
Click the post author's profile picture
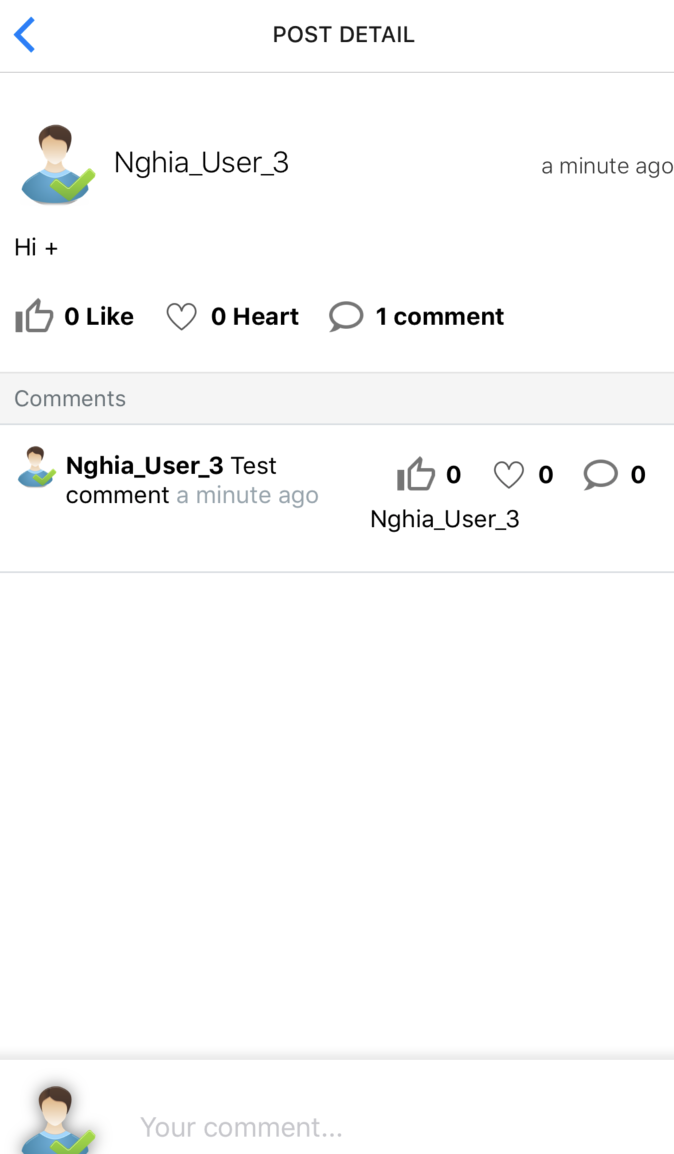(57, 162)
